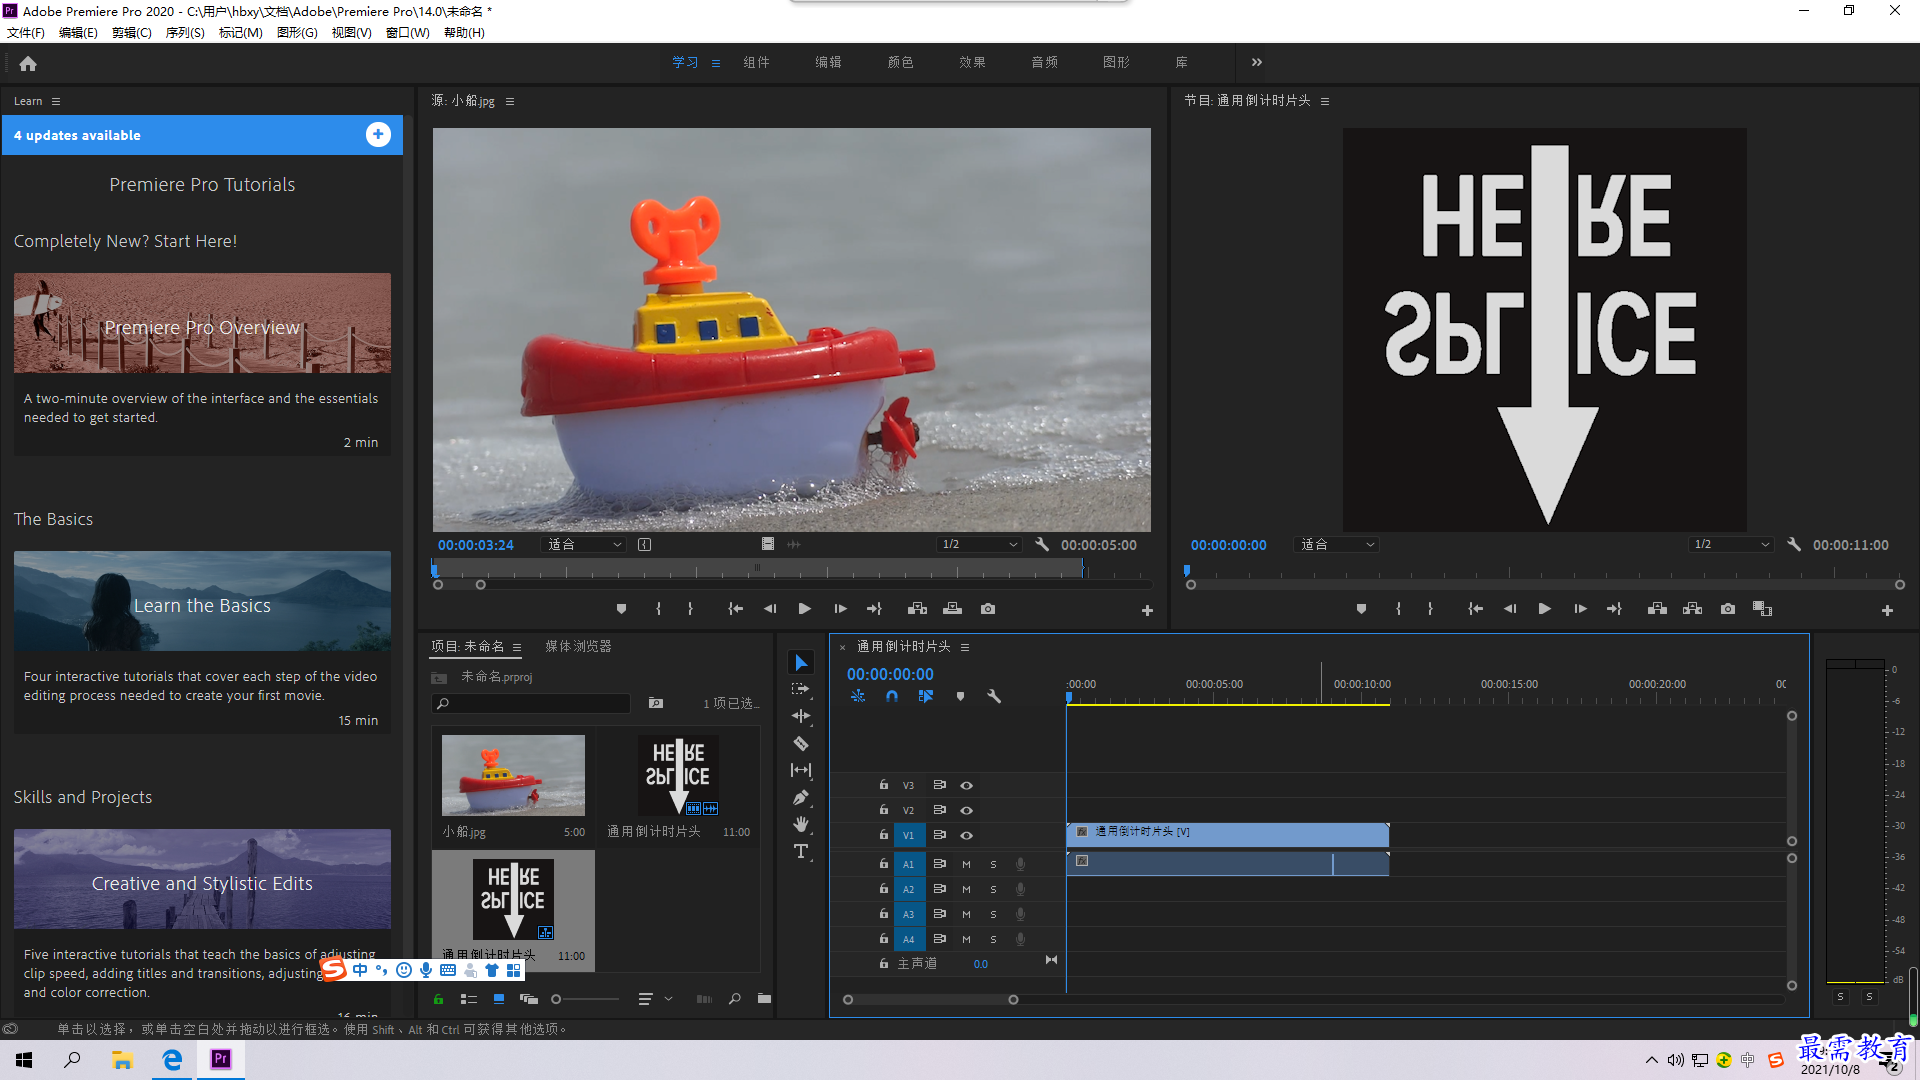Select the Track Select Forward tool
Screen dimensions: 1920x1080
(x=801, y=689)
